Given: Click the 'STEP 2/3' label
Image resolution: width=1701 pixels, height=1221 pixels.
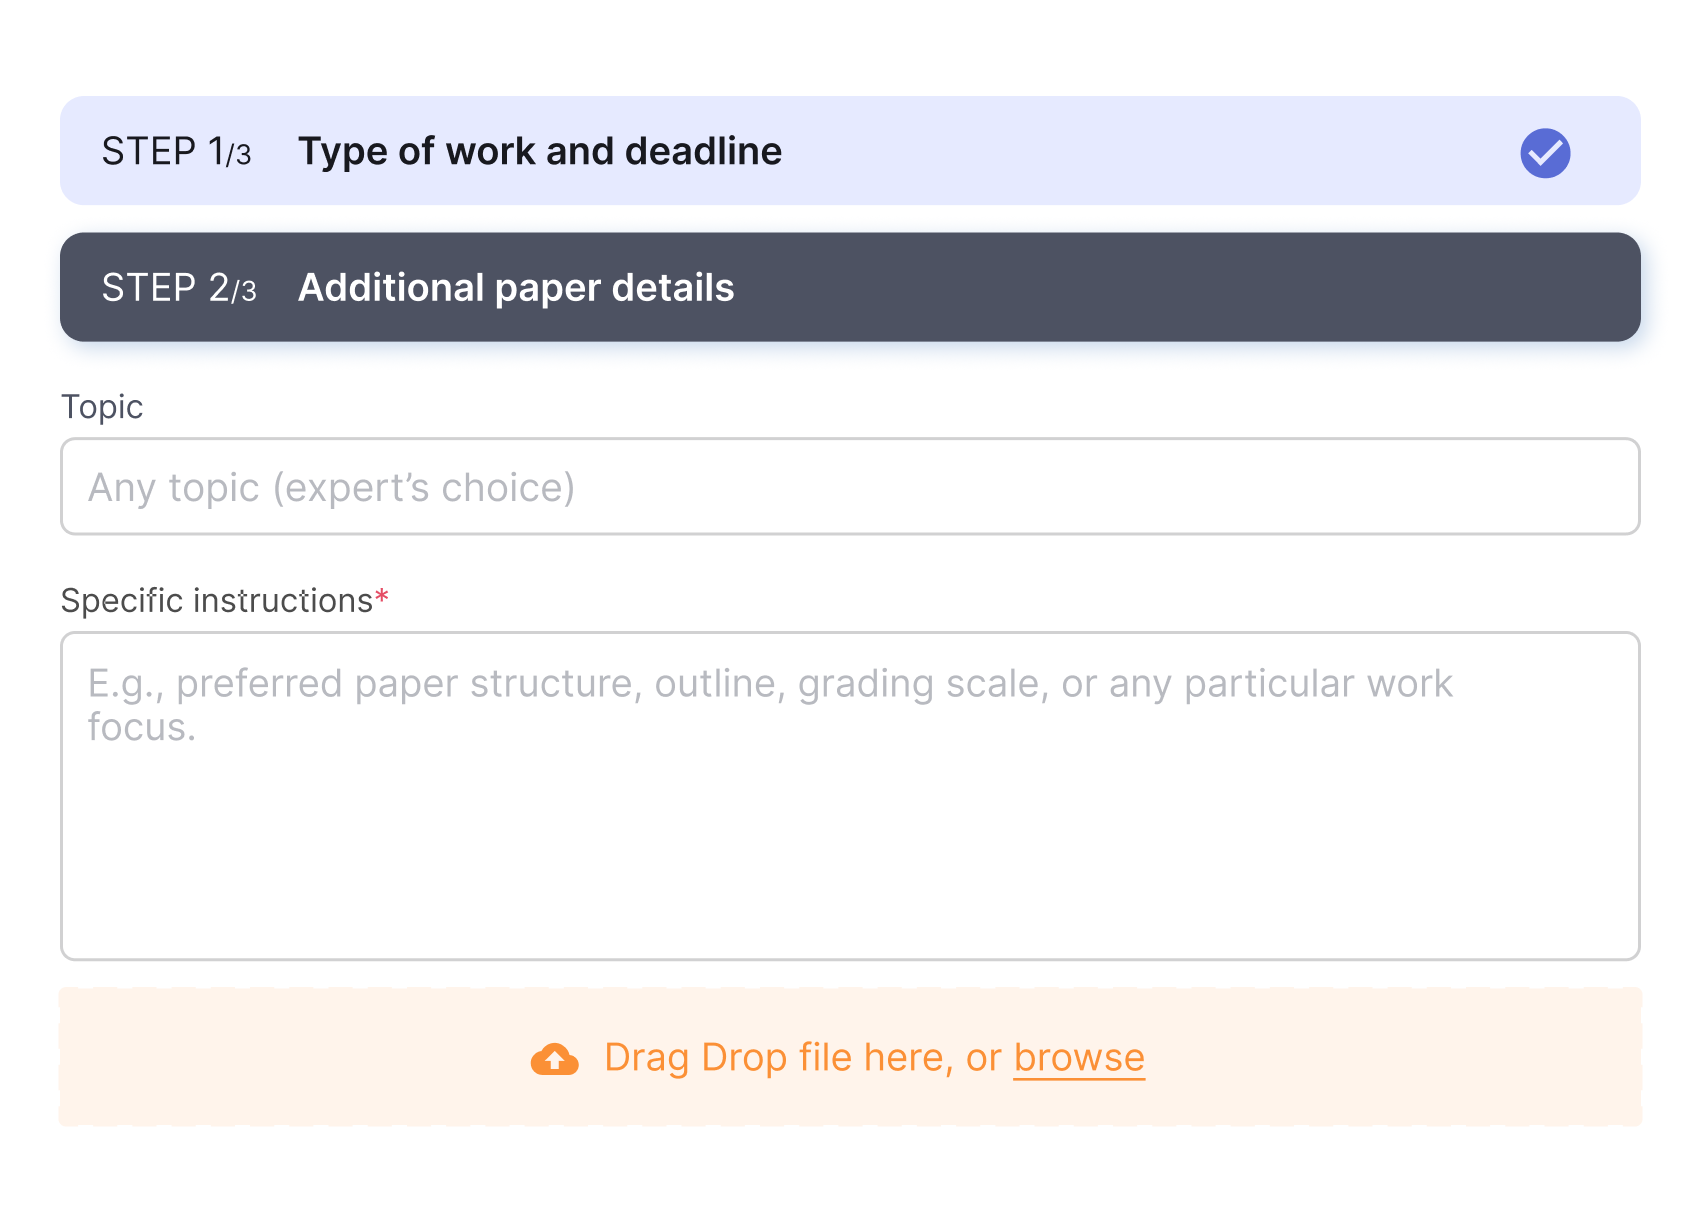Looking at the screenshot, I should click(179, 288).
